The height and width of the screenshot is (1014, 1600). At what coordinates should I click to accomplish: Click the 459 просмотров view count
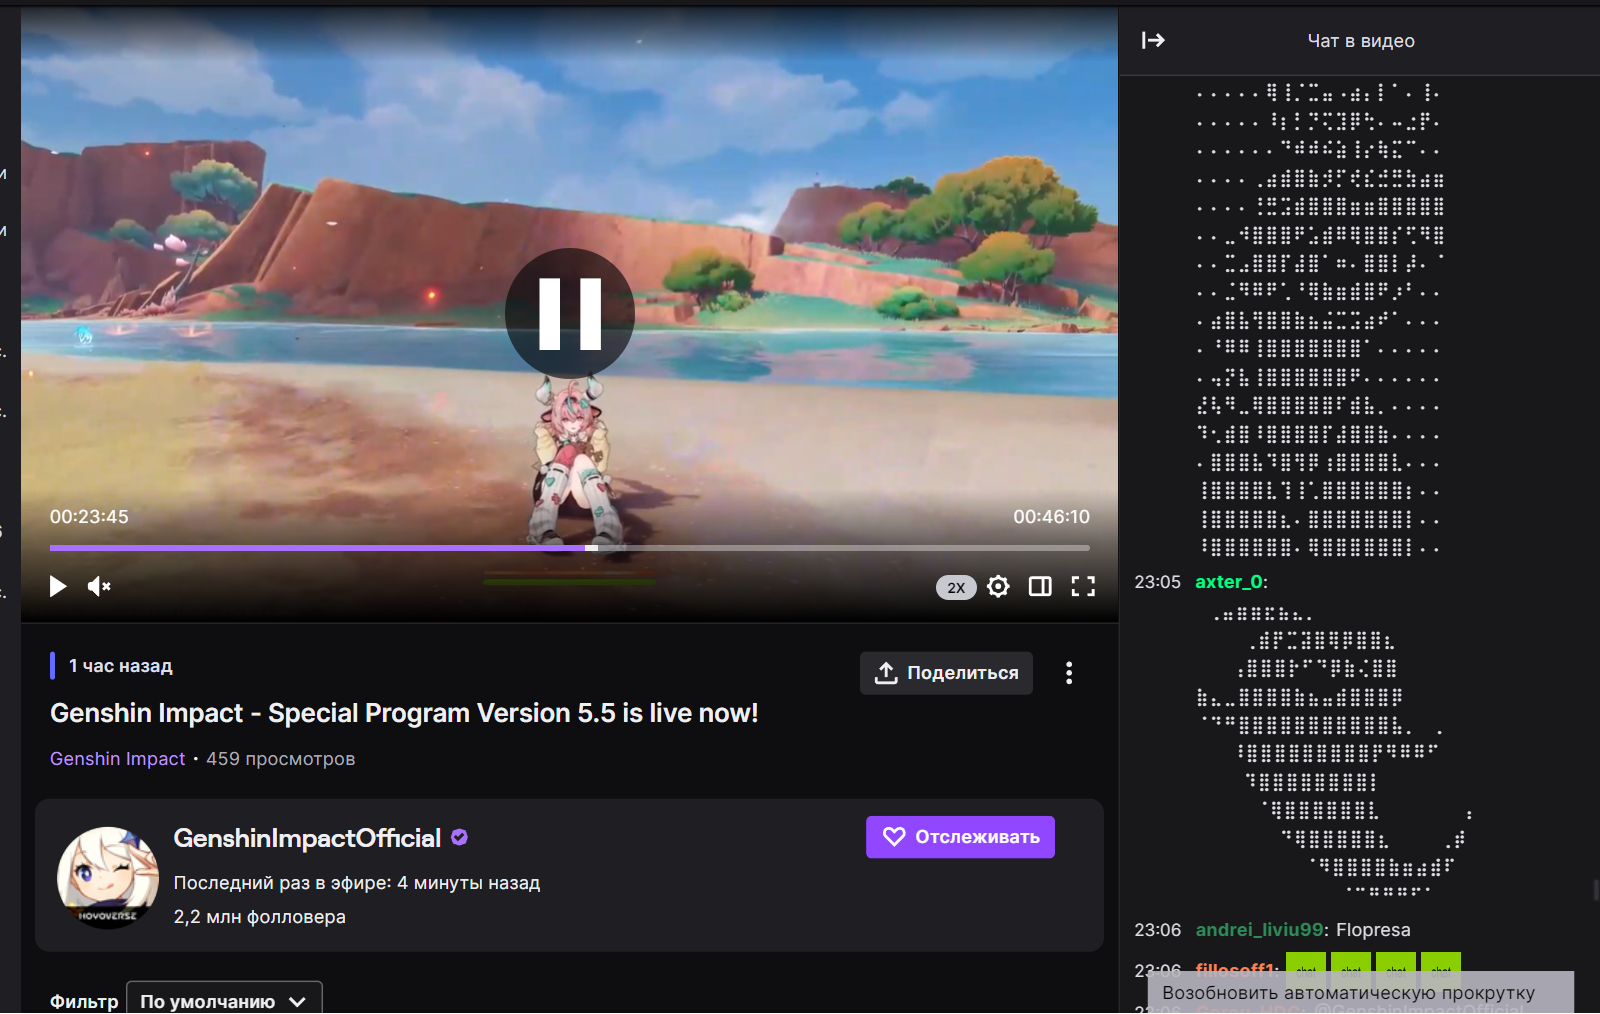point(281,759)
